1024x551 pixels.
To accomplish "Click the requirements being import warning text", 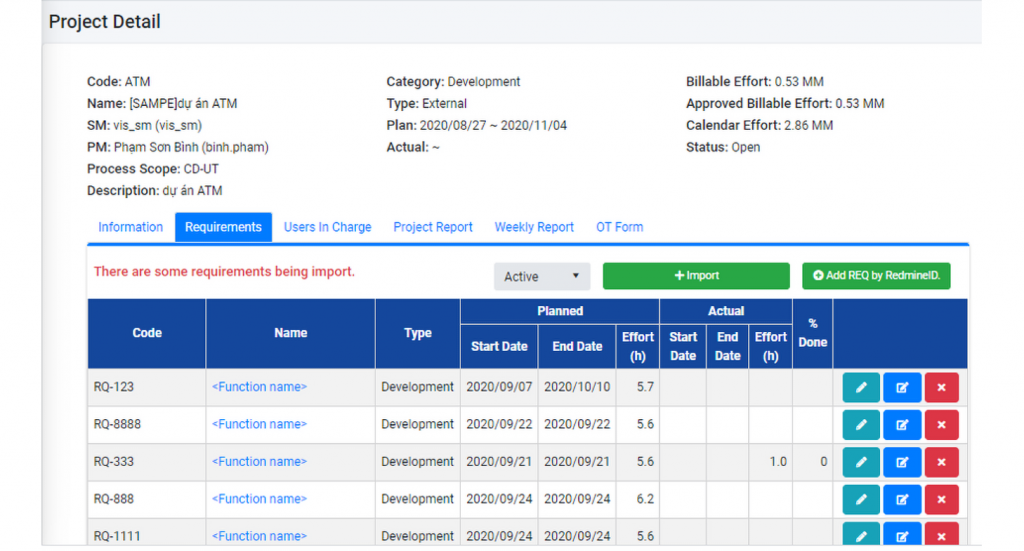I will 224,272.
